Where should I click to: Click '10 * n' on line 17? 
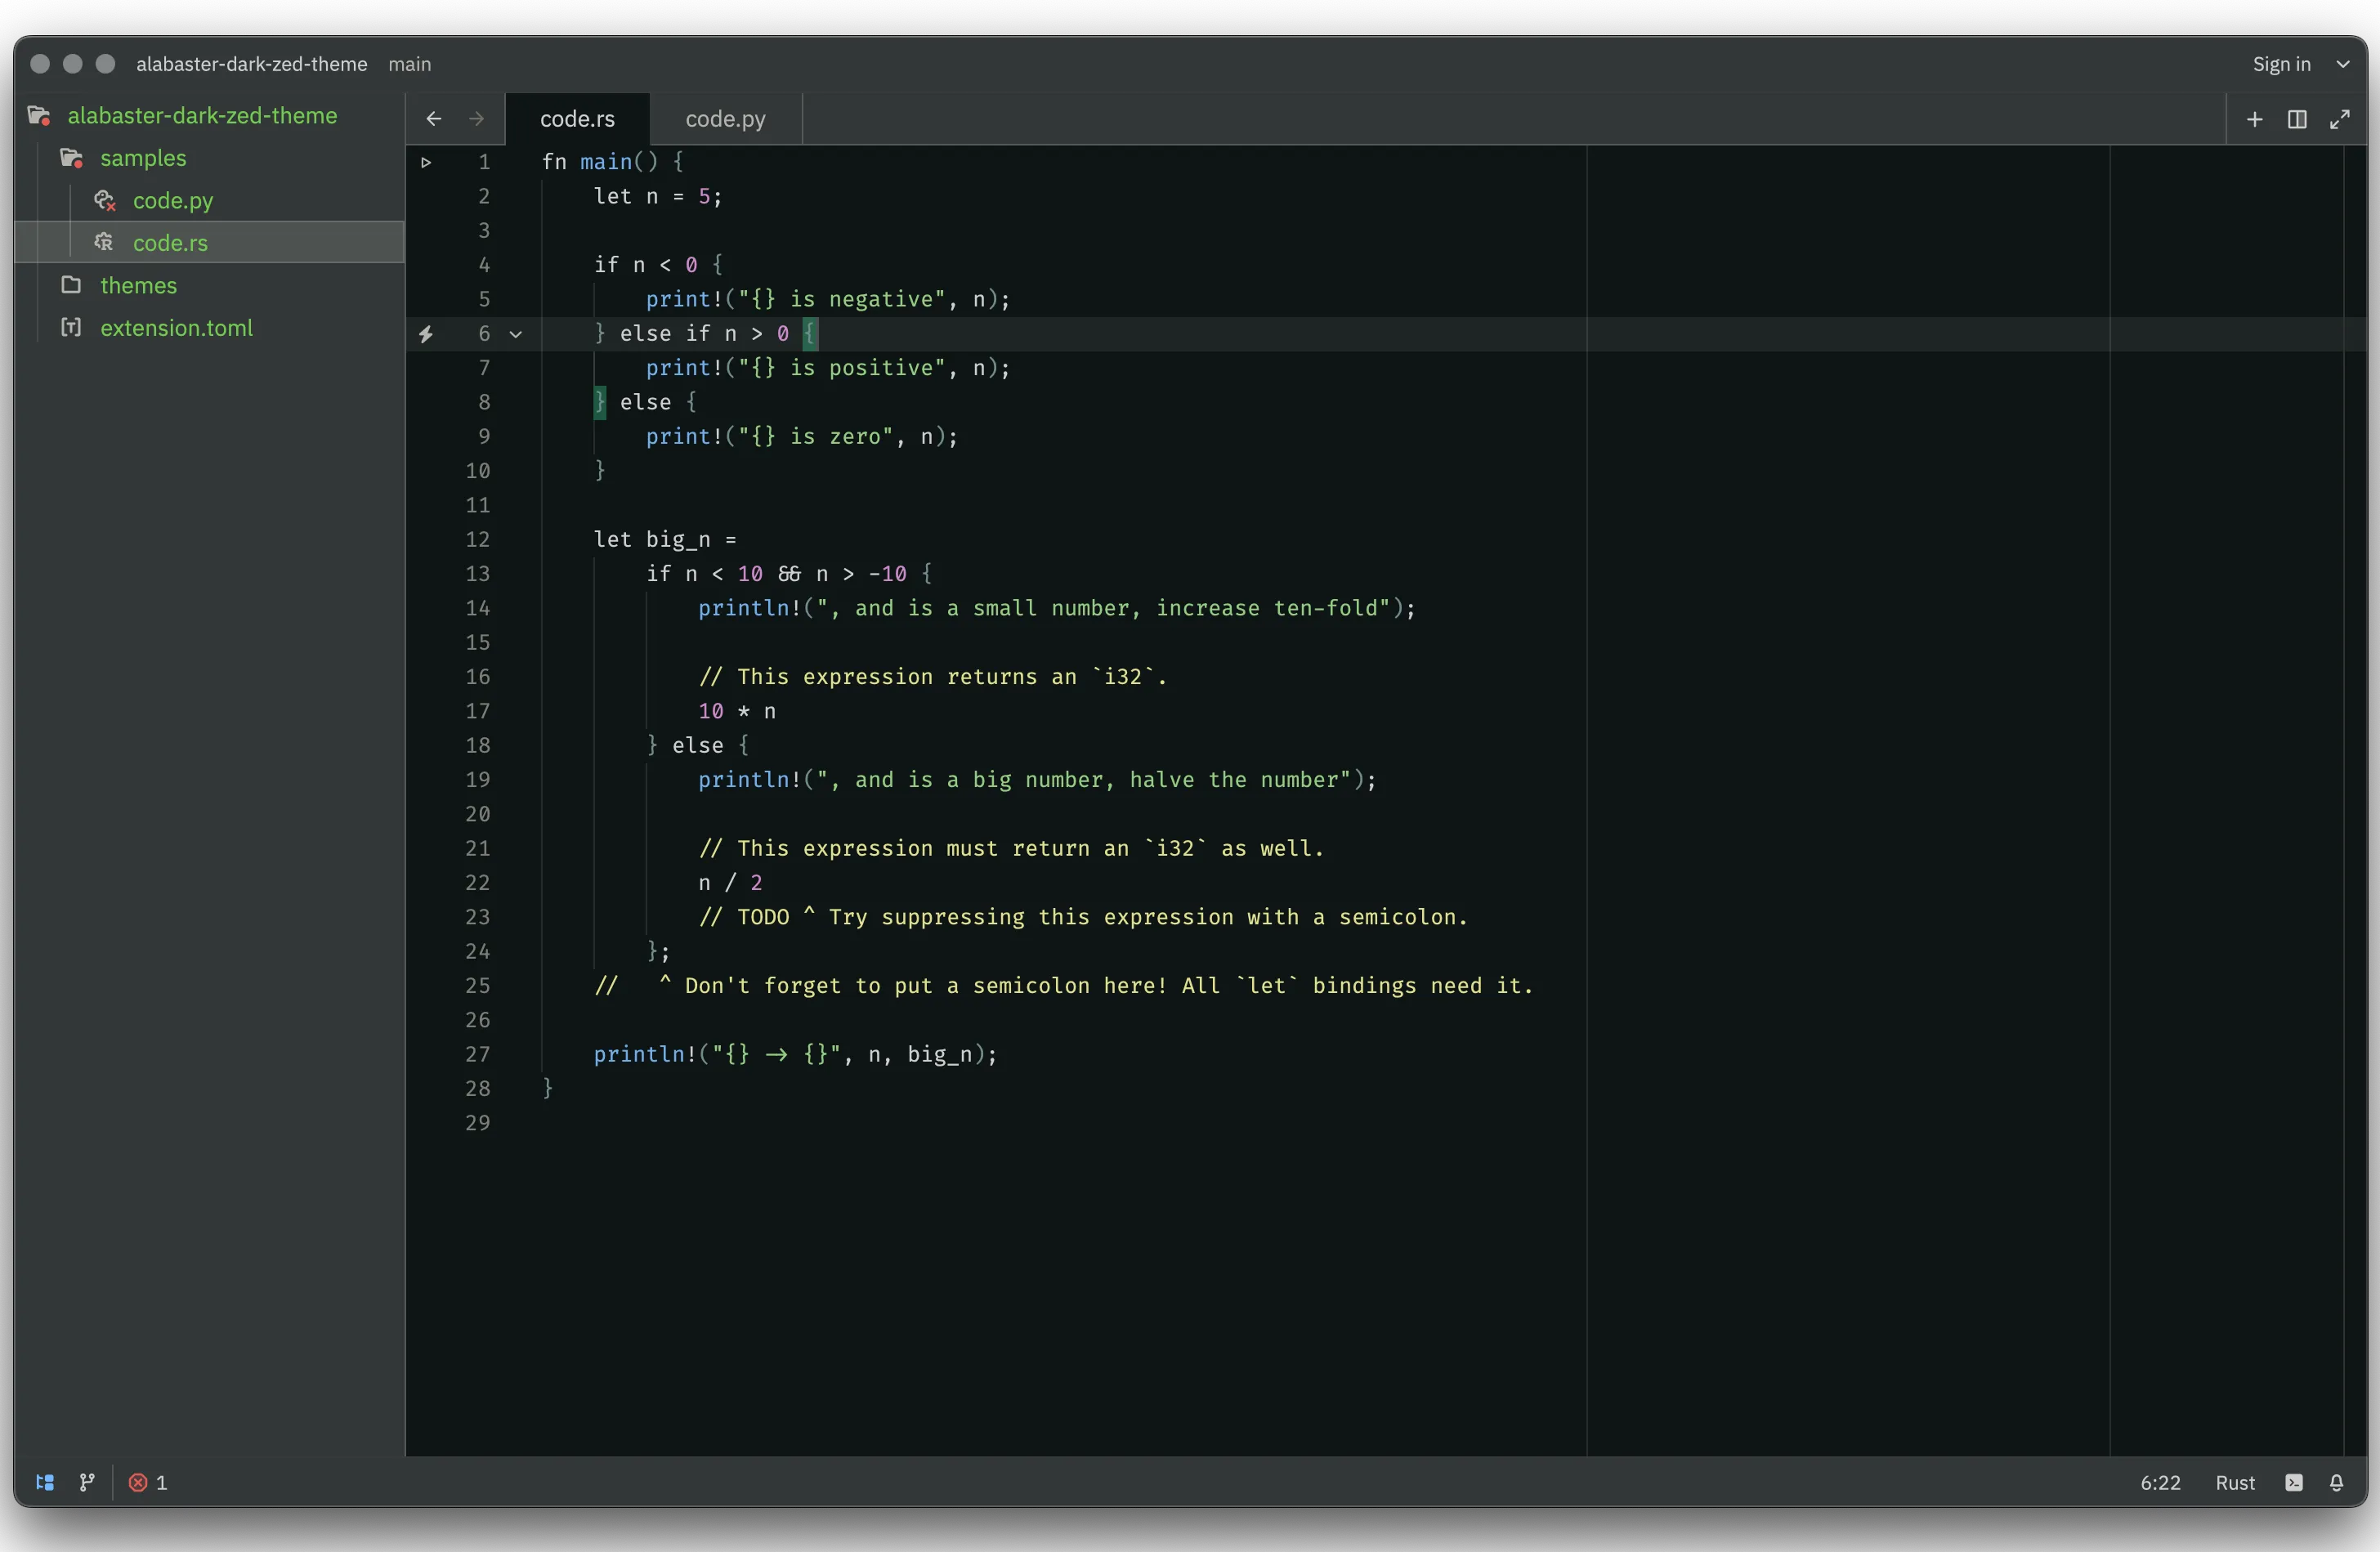tap(737, 711)
